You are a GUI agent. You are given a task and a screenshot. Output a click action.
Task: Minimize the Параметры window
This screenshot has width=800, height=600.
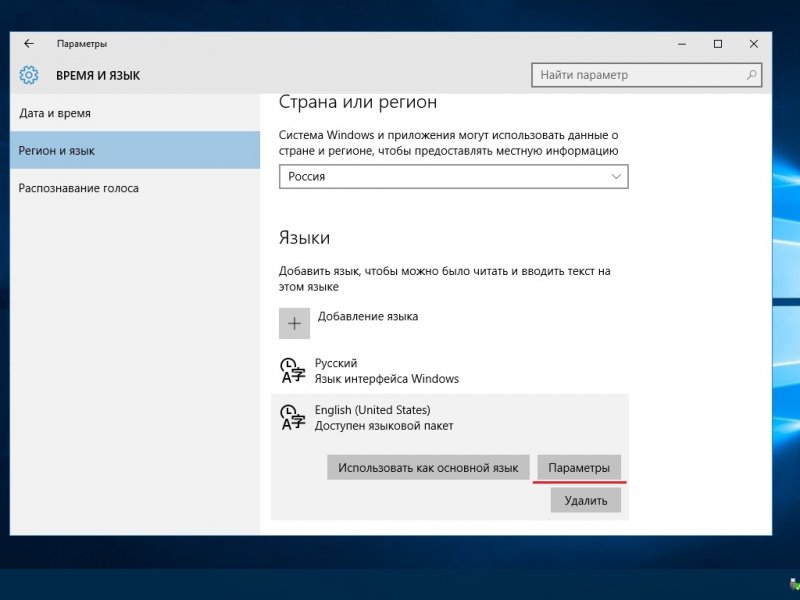[682, 44]
